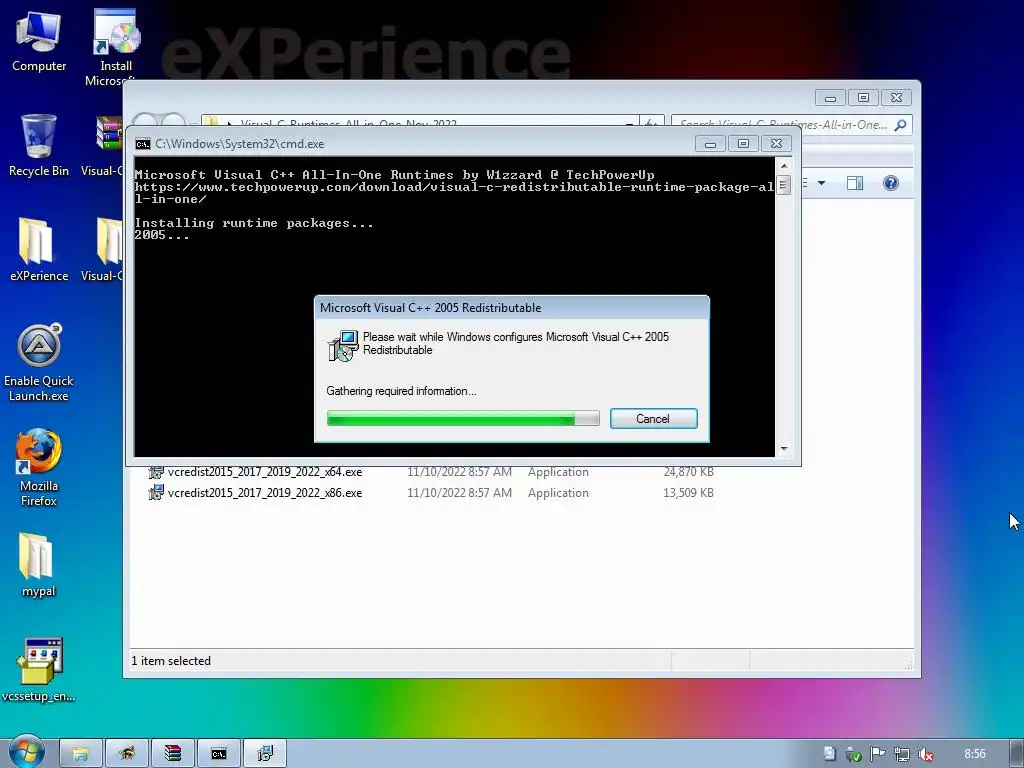Click the x64 vcredist file icon

click(x=155, y=472)
